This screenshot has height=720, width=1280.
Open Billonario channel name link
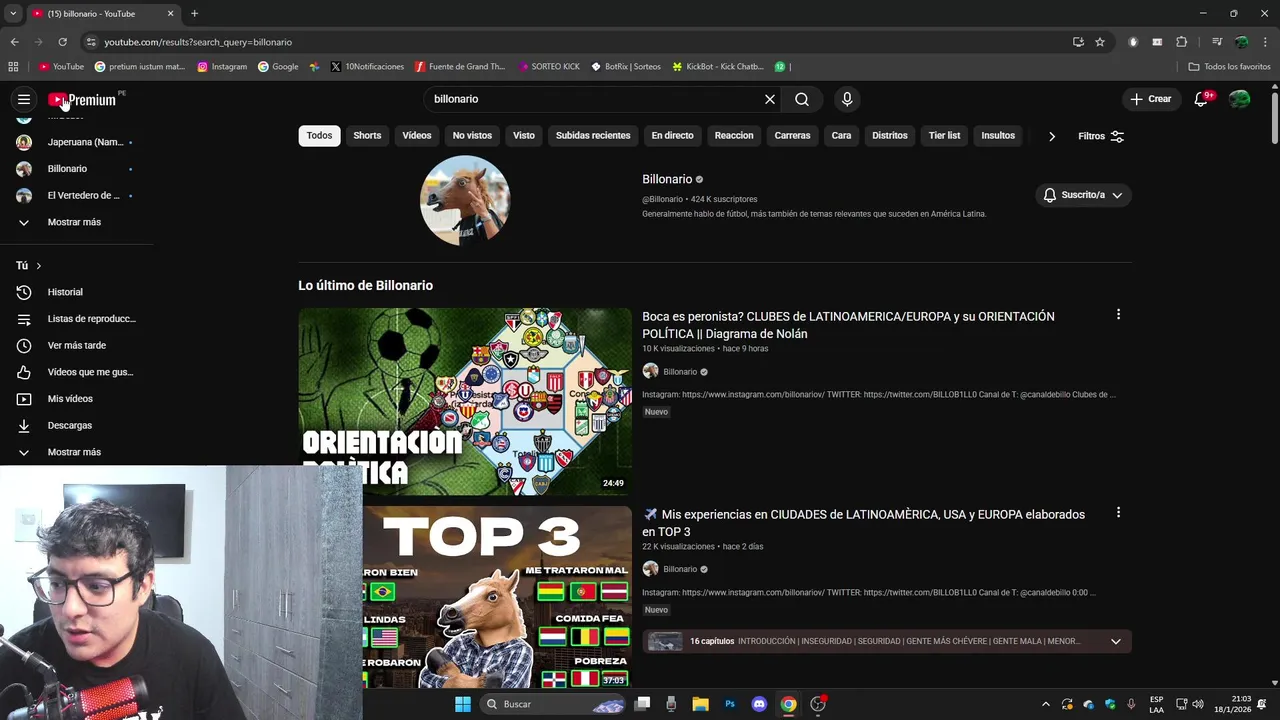pos(667,179)
